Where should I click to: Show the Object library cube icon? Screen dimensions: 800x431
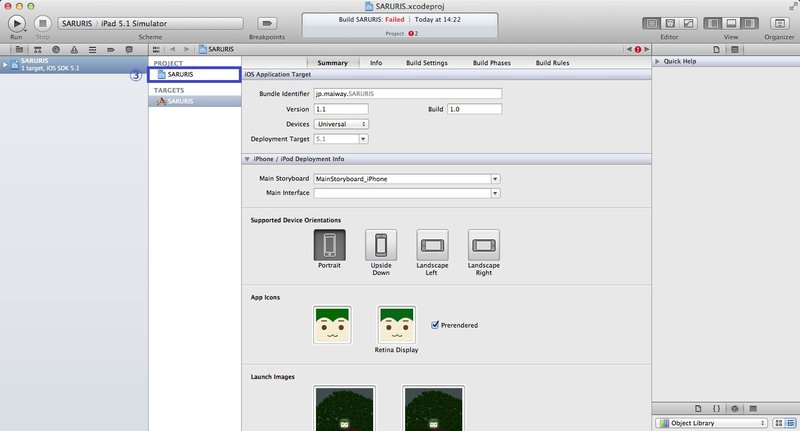735,409
